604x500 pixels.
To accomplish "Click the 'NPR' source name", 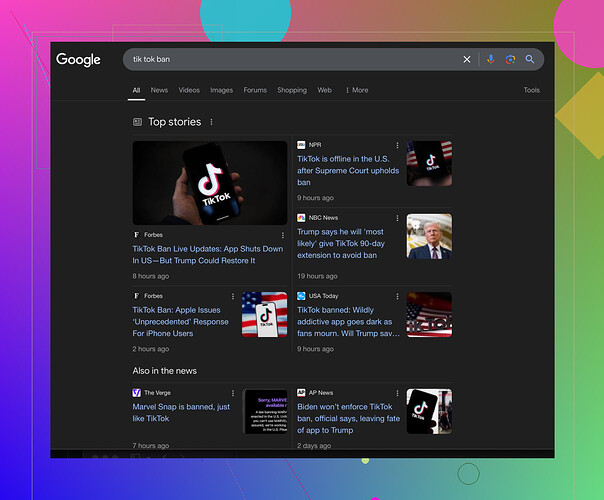I will pos(315,145).
